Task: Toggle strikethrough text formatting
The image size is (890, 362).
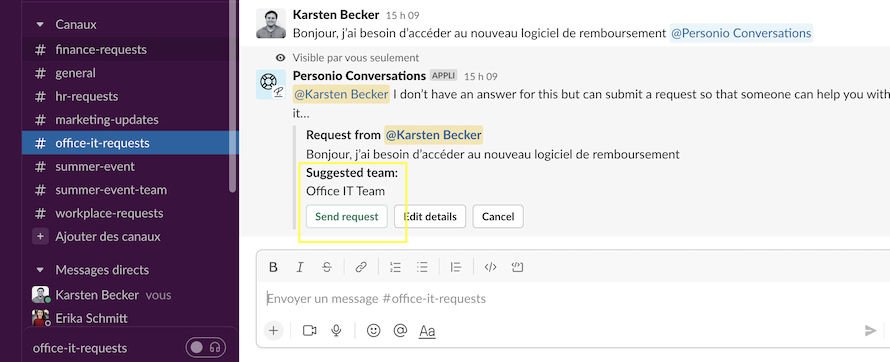Action: click(327, 267)
